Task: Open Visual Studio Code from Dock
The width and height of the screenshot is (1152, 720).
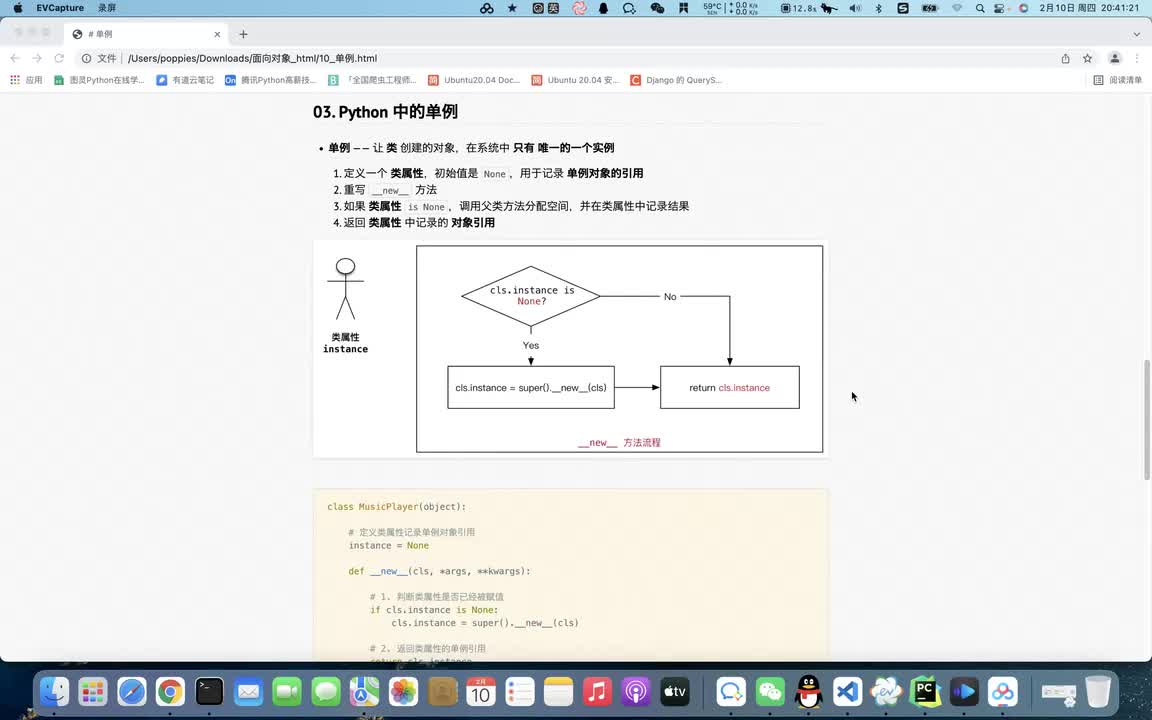Action: tap(847, 691)
